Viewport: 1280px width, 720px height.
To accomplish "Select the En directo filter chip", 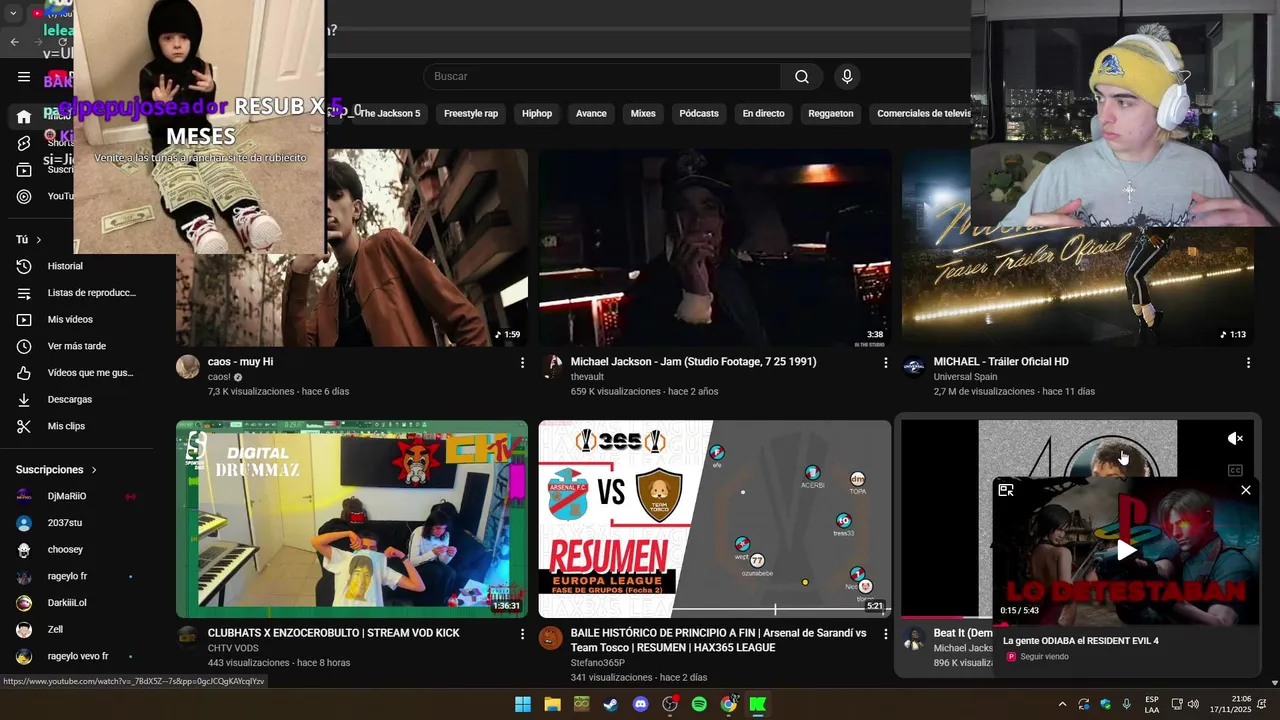I will pyautogui.click(x=763, y=114).
